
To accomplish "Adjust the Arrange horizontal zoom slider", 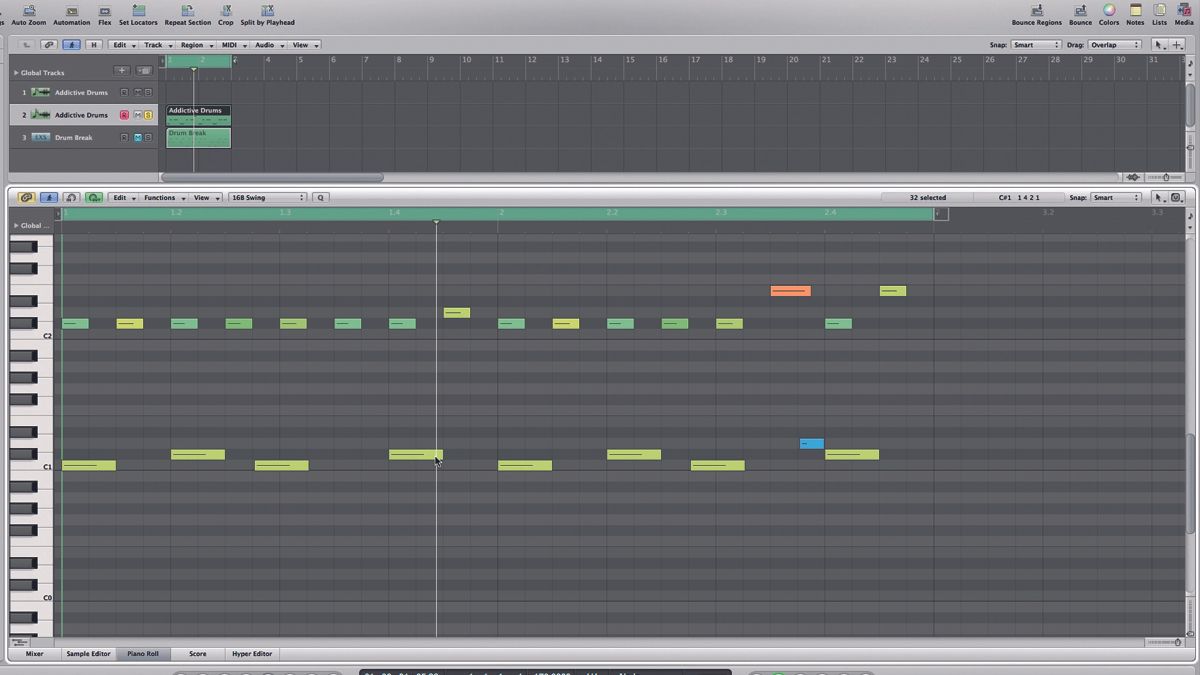I will pyautogui.click(x=1164, y=177).
